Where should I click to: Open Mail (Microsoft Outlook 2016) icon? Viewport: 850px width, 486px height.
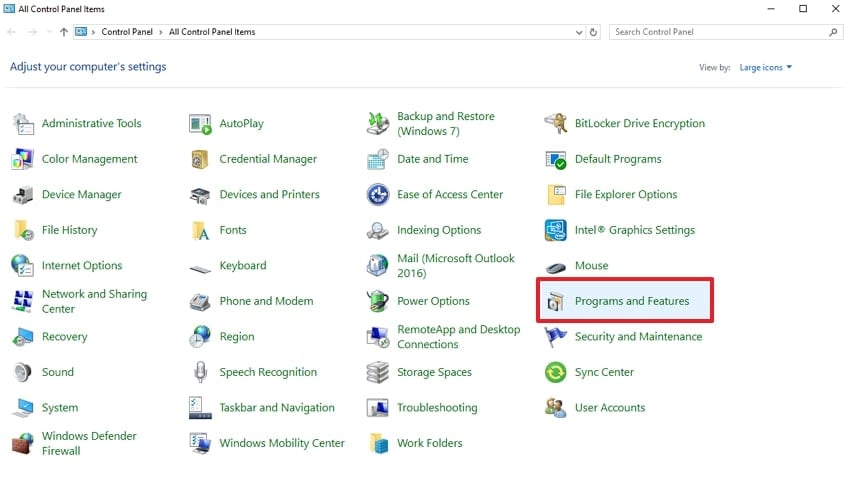tap(378, 265)
